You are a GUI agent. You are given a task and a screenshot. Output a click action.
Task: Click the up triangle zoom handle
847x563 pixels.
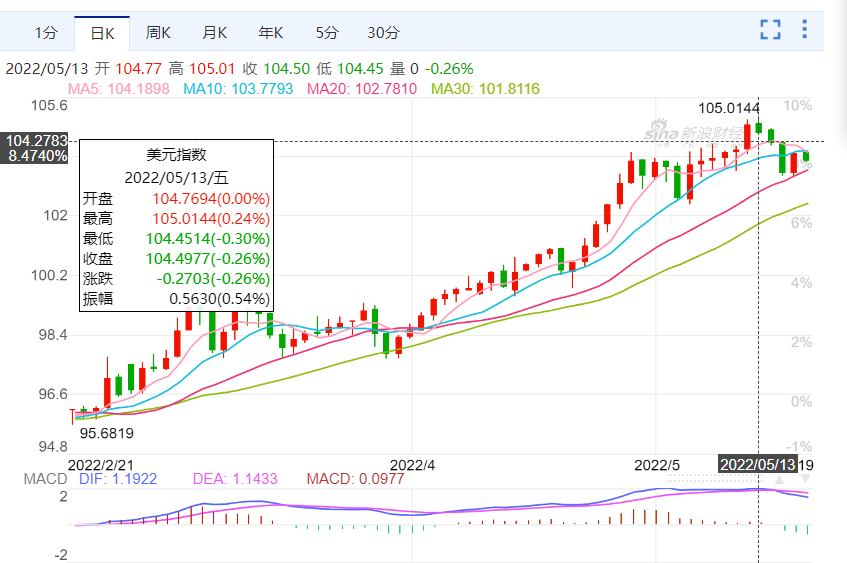coord(779,479)
